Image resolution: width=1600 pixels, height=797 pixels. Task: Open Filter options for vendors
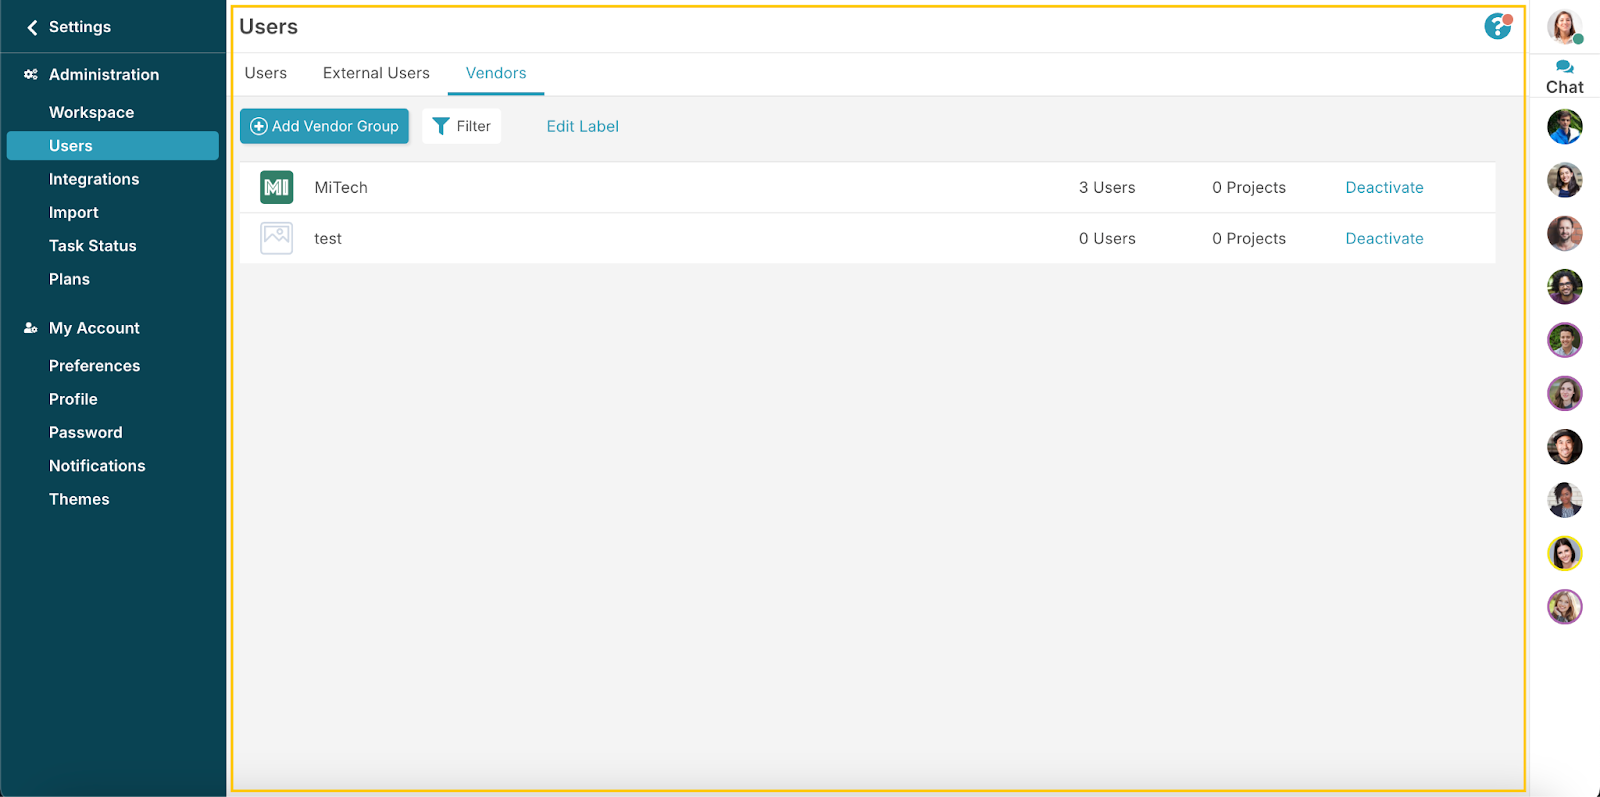pos(461,126)
